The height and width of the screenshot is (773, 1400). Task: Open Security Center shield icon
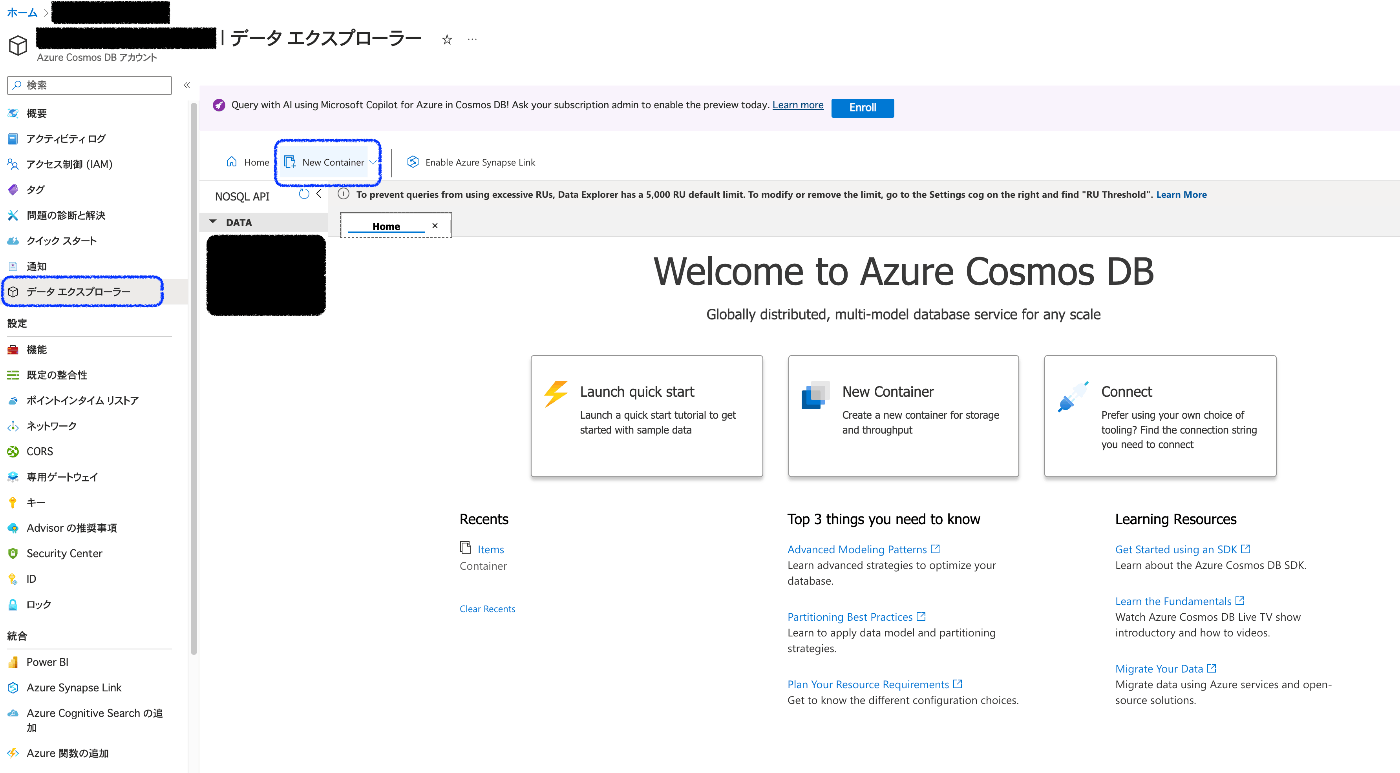tap(13, 554)
